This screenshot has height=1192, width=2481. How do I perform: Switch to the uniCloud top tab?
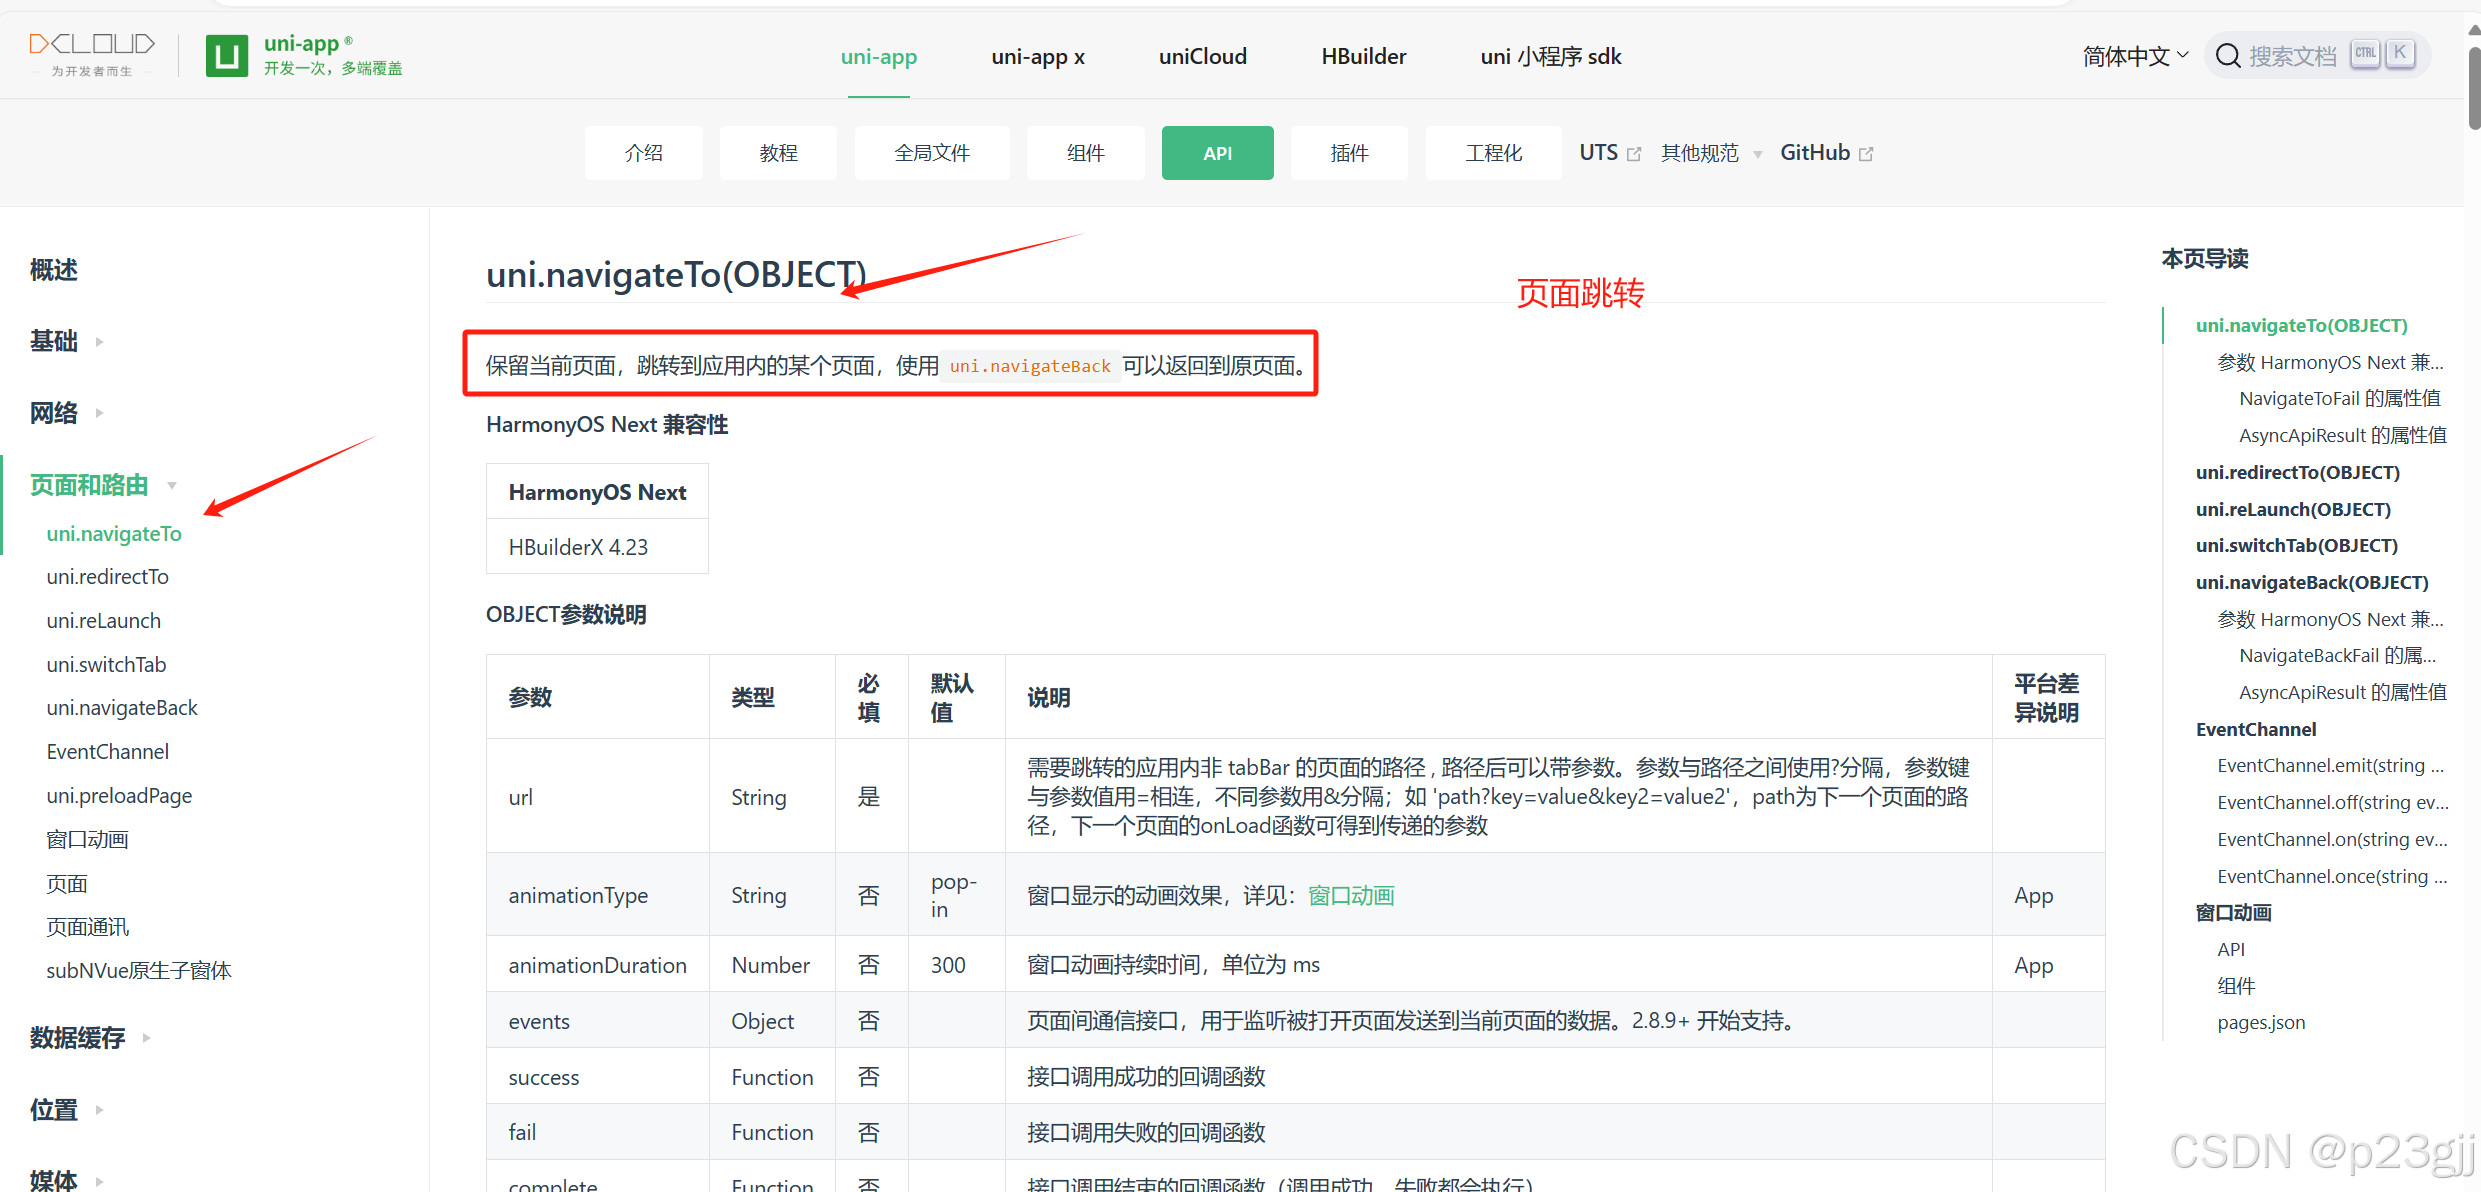pos(1202,56)
